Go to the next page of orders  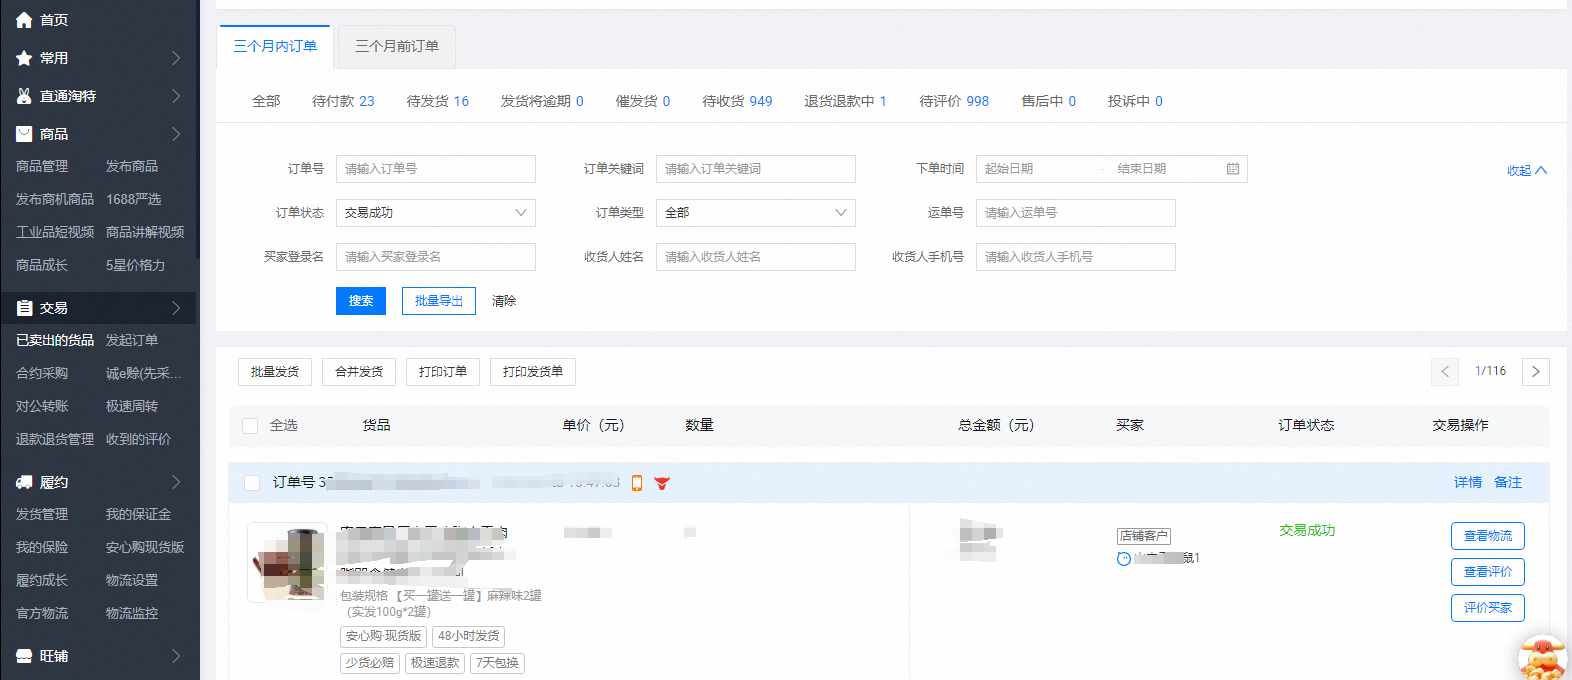point(1535,372)
